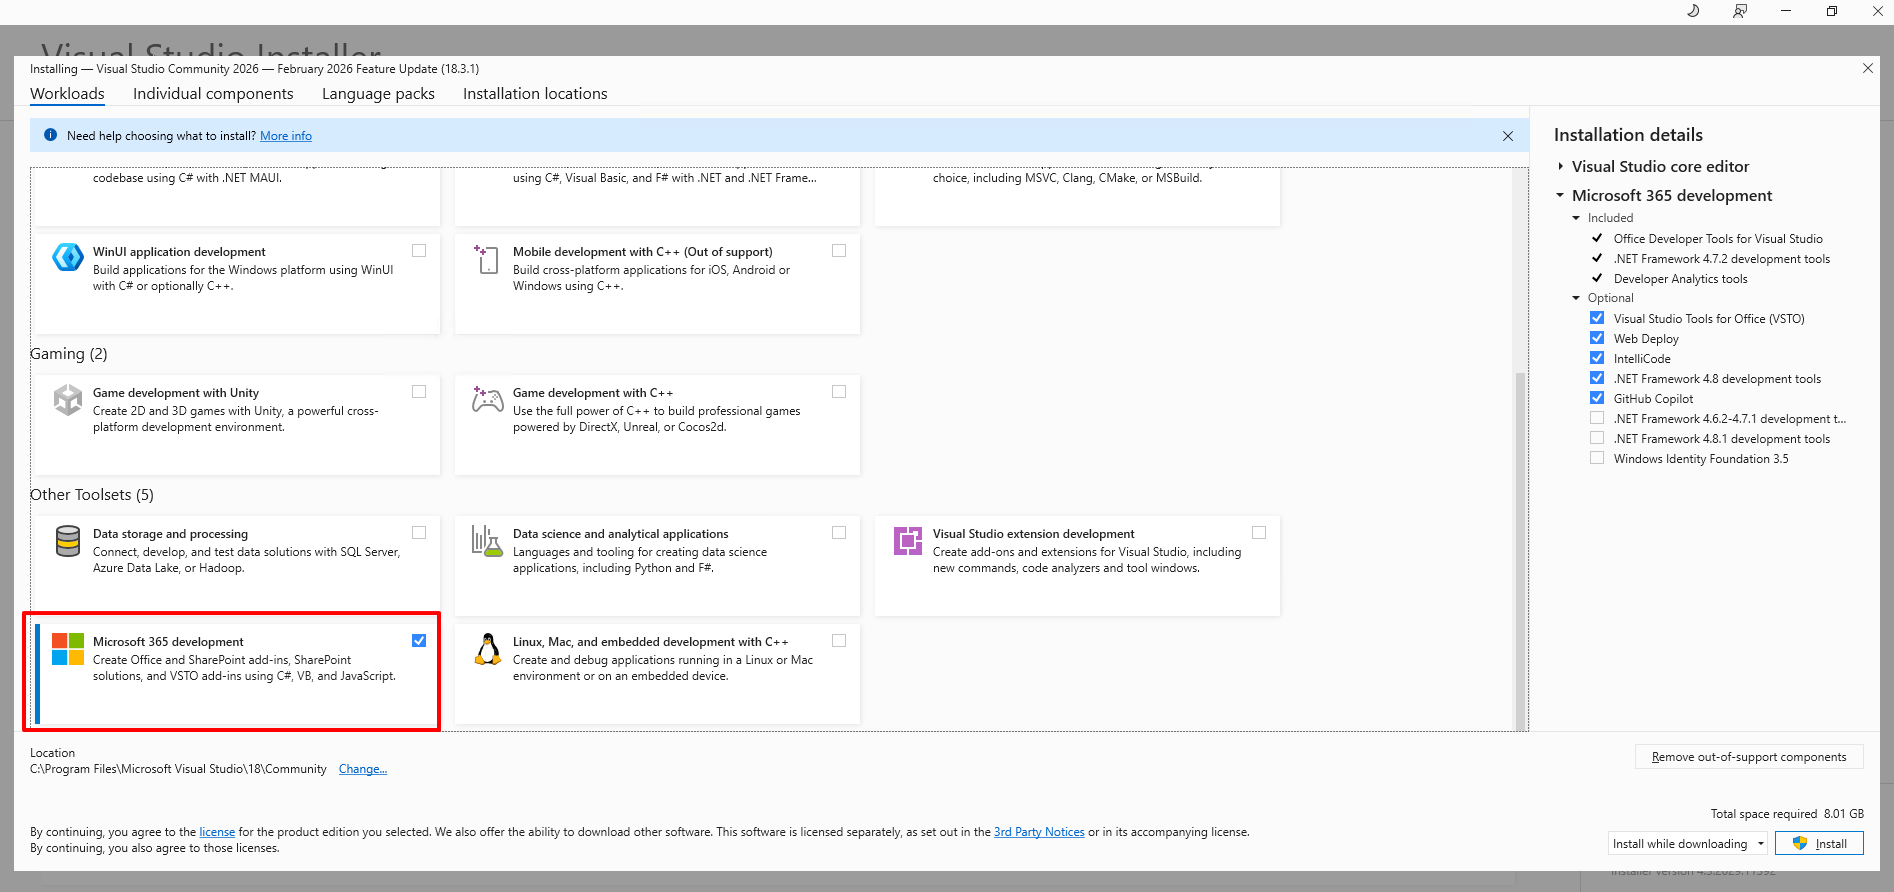The width and height of the screenshot is (1894, 892).
Task: Click the Data science flask and chart icon
Action: click(x=487, y=541)
